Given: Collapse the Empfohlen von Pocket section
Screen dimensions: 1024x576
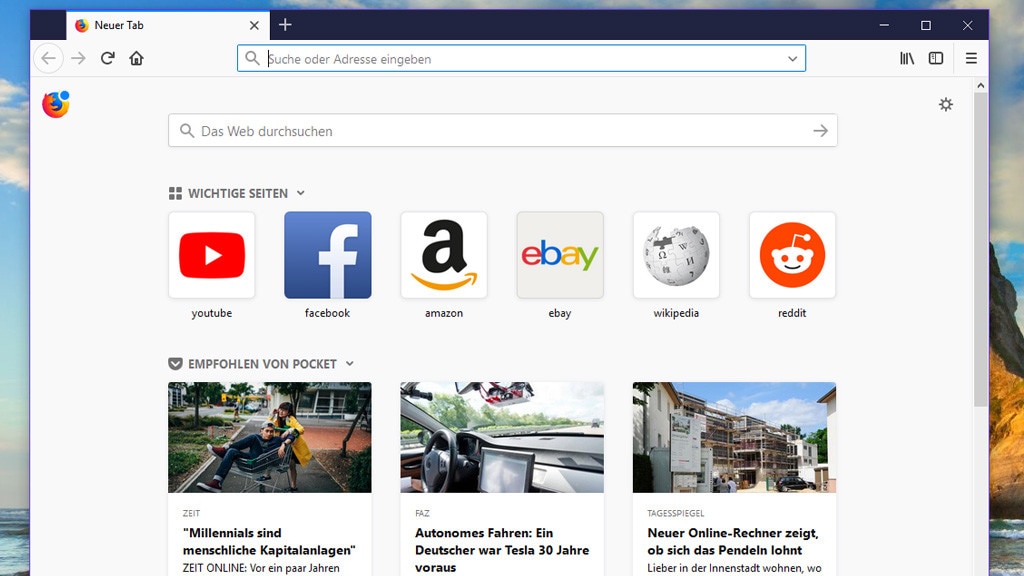Looking at the screenshot, I should (350, 364).
